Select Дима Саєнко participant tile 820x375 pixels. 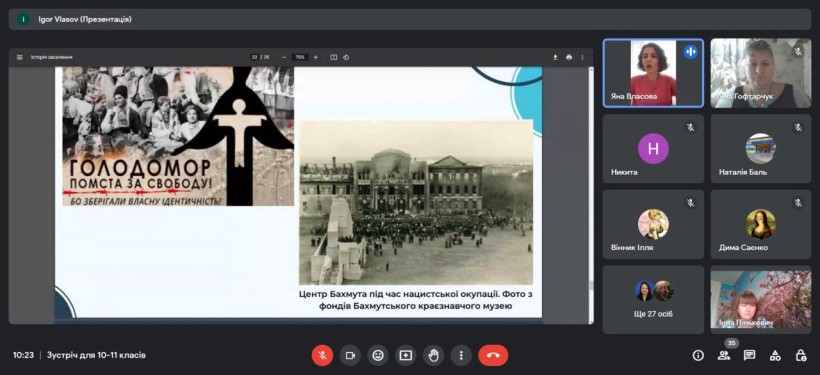(761, 224)
